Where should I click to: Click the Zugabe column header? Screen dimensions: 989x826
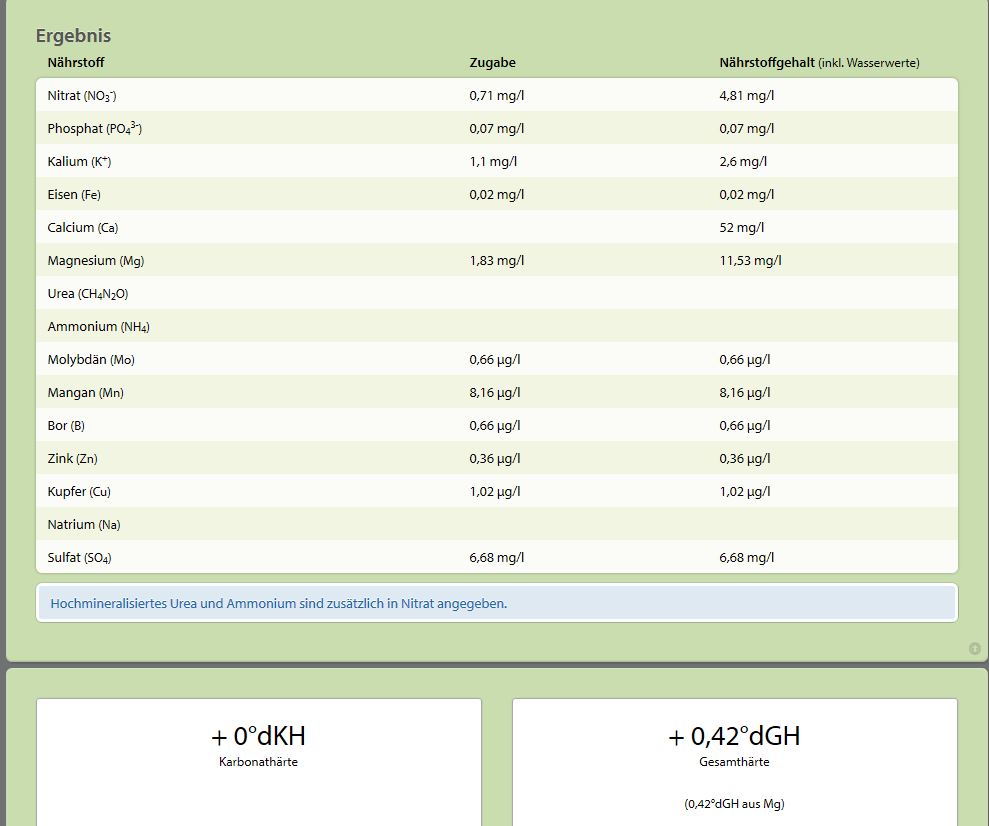click(492, 63)
